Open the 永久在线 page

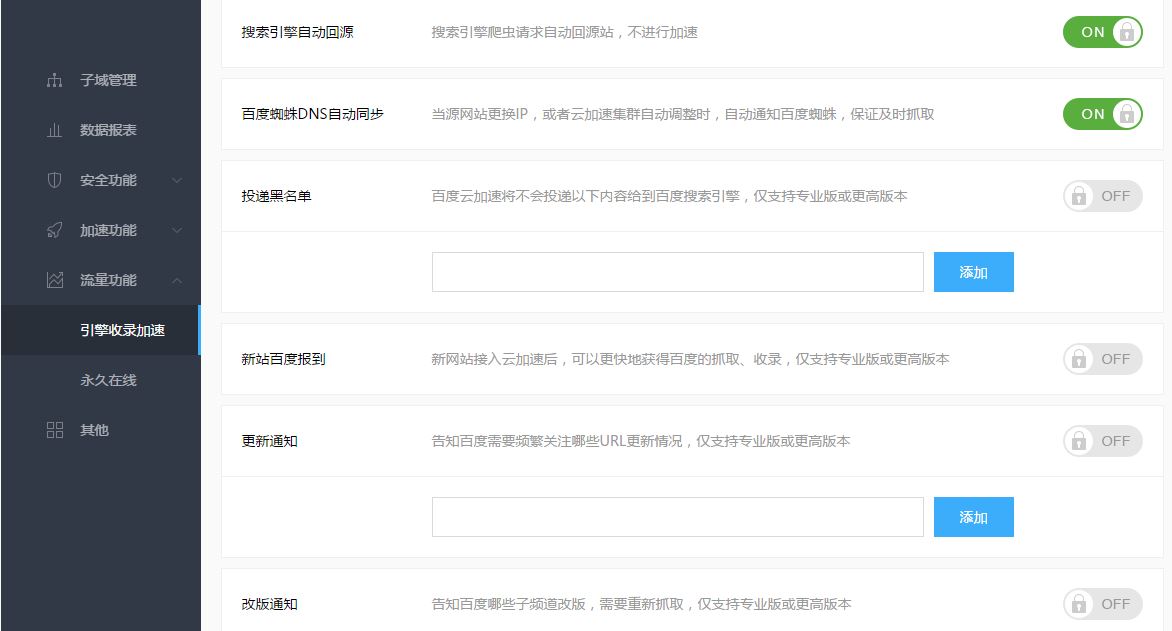coord(108,380)
